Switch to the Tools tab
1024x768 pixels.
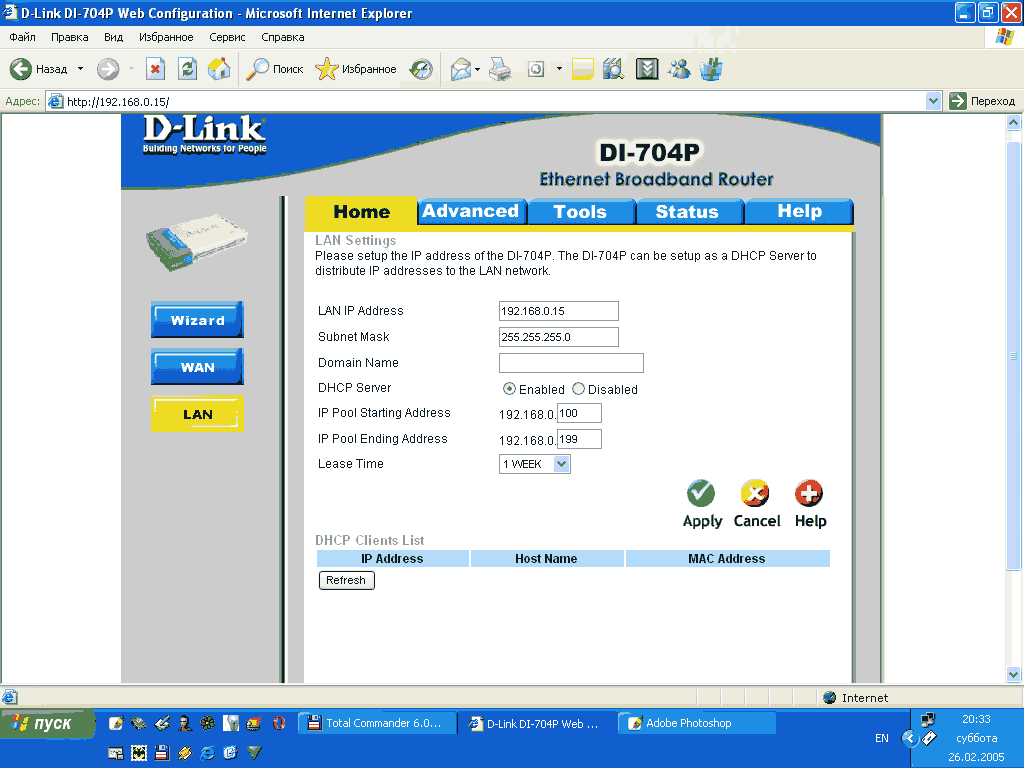580,212
